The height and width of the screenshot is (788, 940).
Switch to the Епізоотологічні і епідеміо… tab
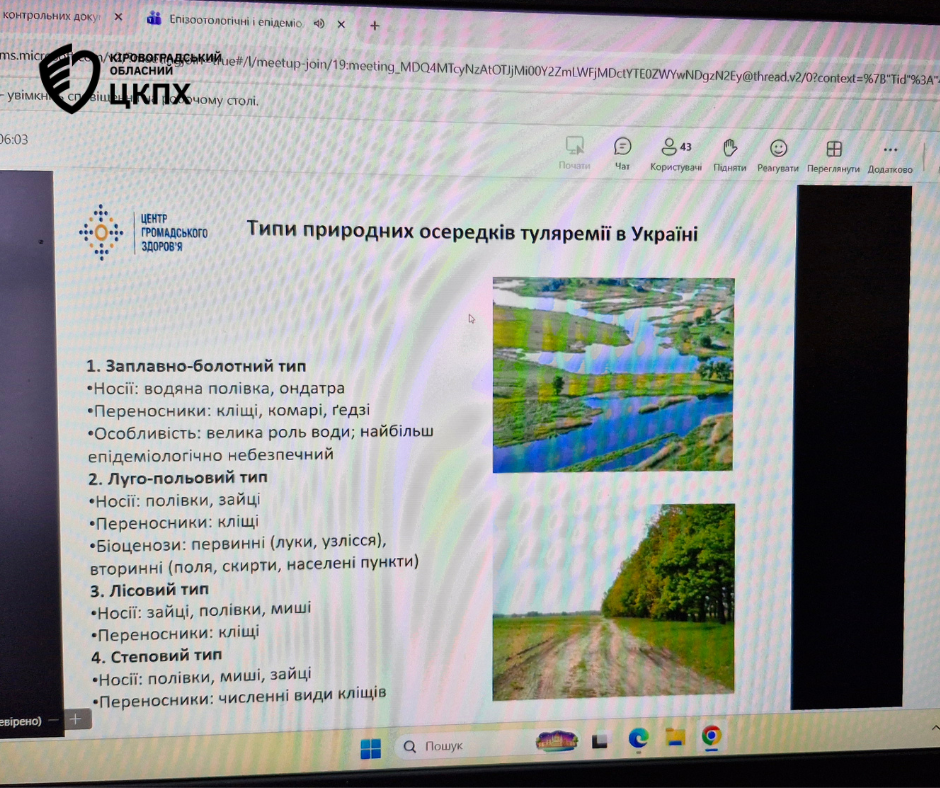[230, 20]
